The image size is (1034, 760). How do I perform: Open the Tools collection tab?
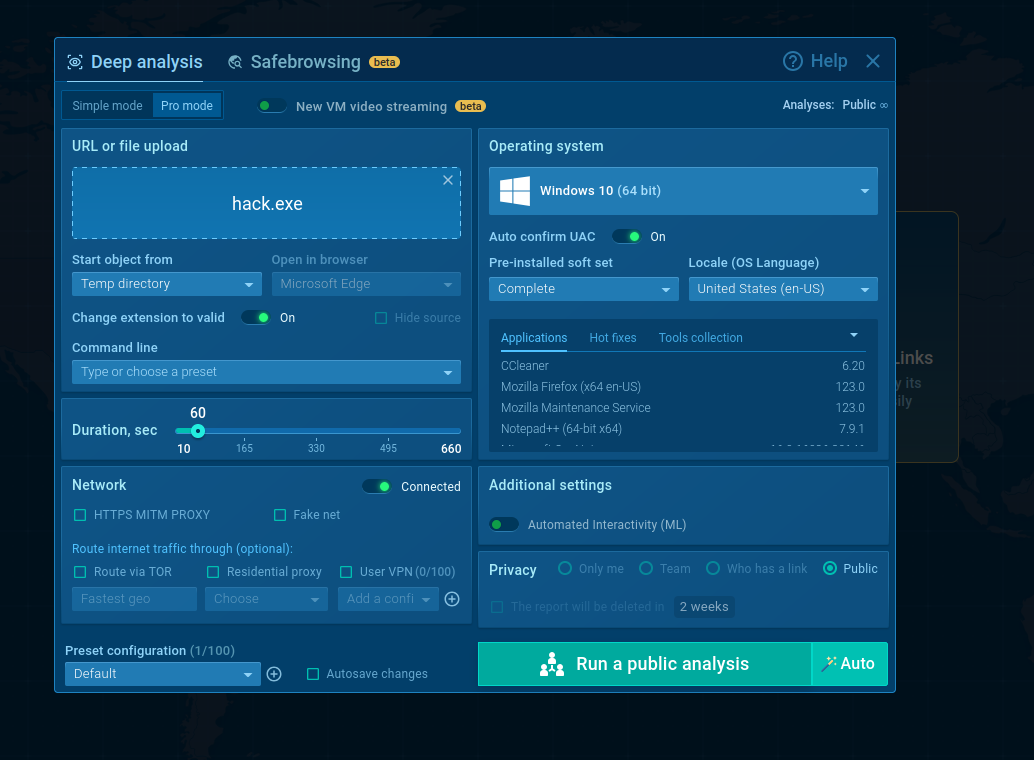pyautogui.click(x=700, y=338)
